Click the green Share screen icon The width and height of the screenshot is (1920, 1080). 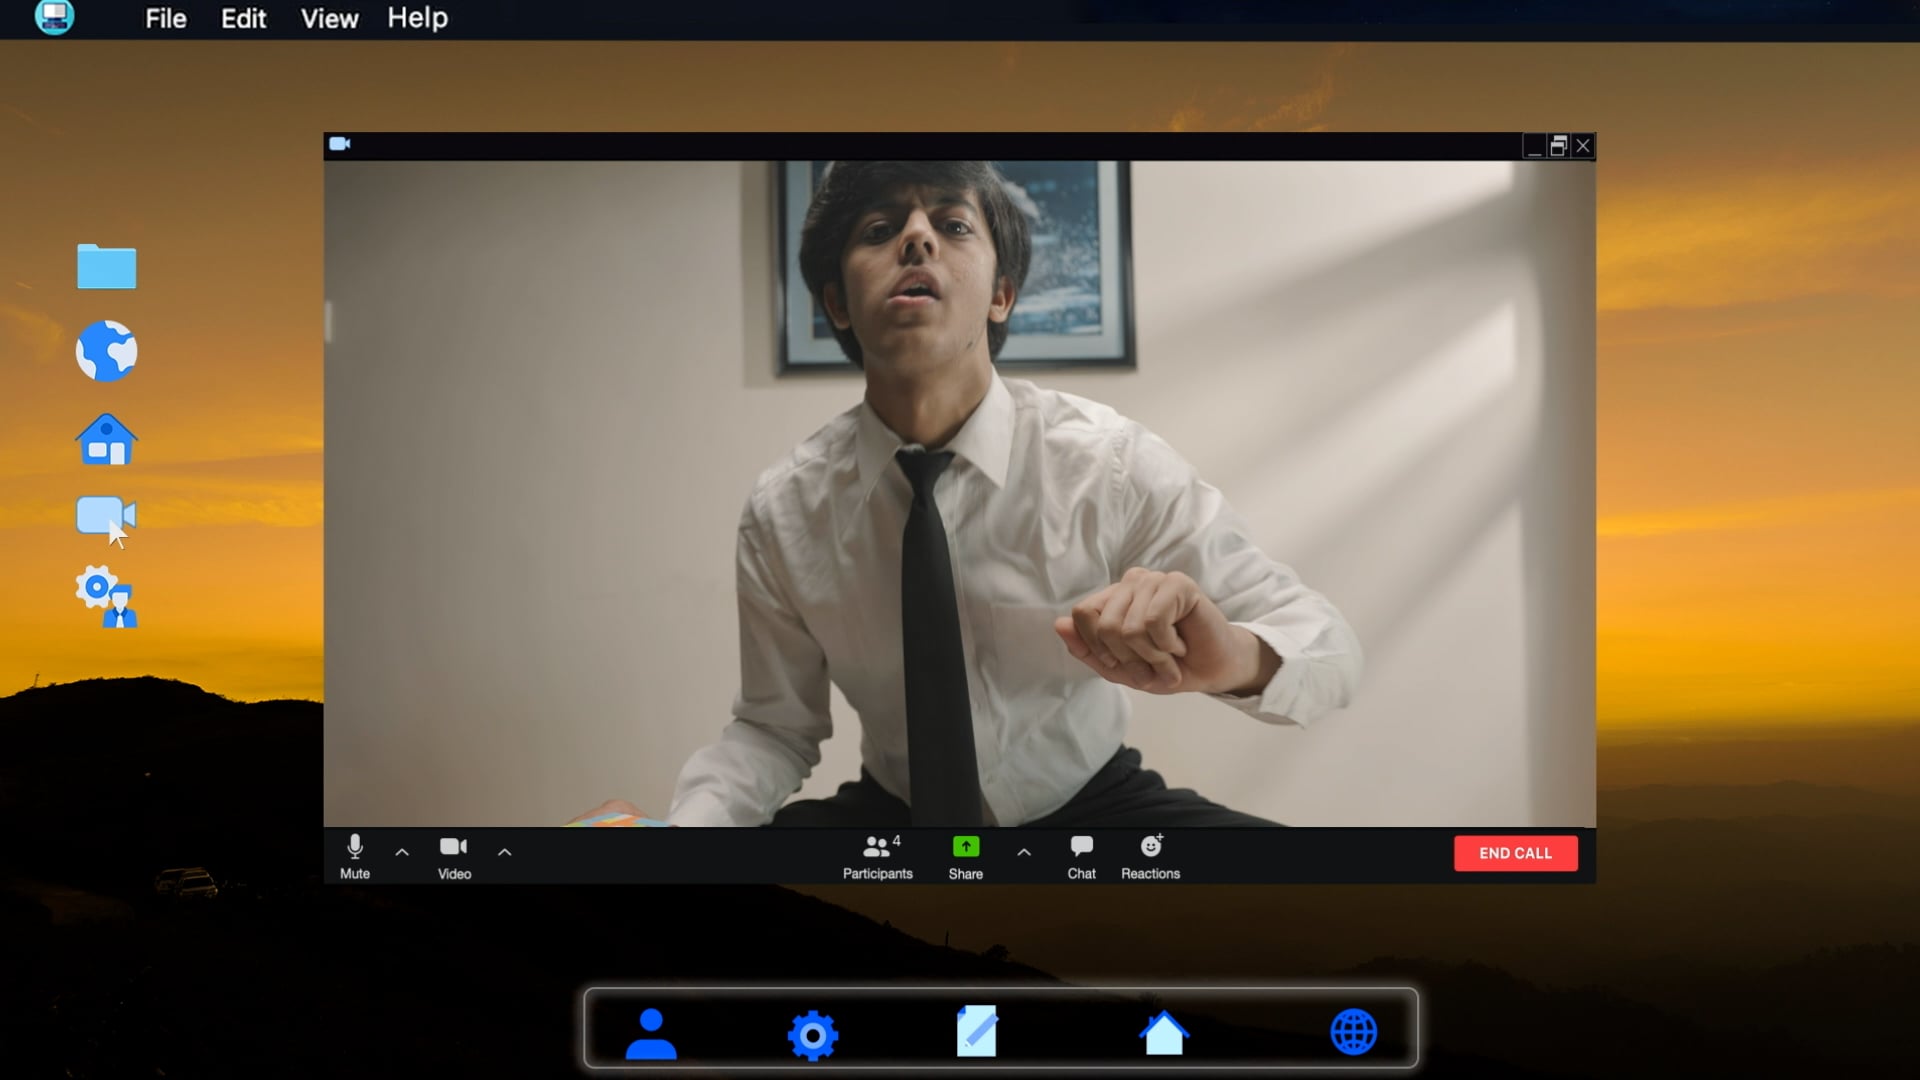coord(965,847)
